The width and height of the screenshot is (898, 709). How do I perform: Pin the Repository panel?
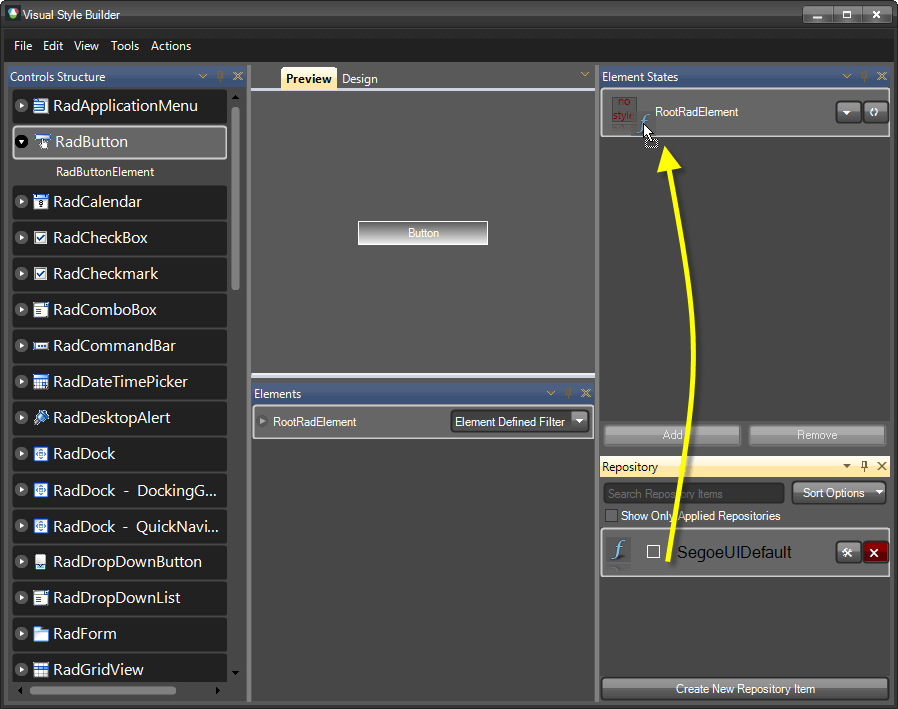[865, 466]
